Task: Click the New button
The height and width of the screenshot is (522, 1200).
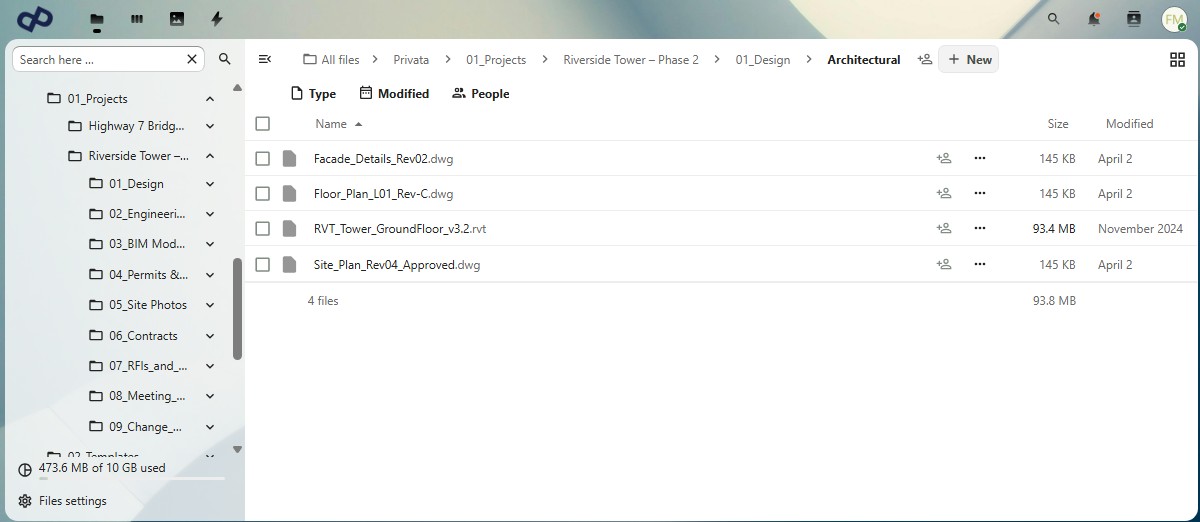Action: [968, 60]
